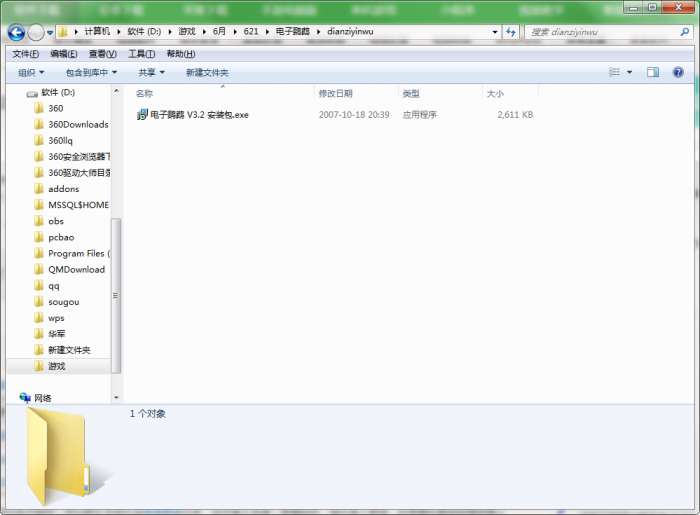This screenshot has height=515, width=700.
Task: Select 软件 (D:) in the address breadcrumb
Action: [x=144, y=31]
